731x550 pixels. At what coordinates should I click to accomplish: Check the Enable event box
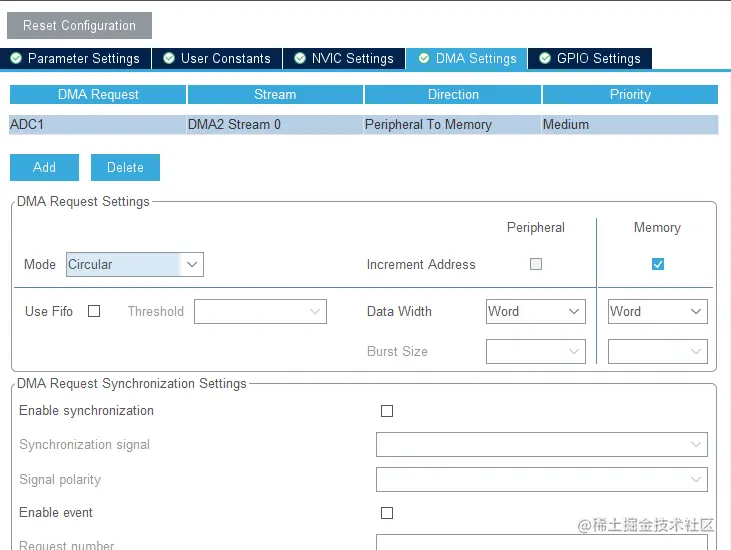point(387,513)
